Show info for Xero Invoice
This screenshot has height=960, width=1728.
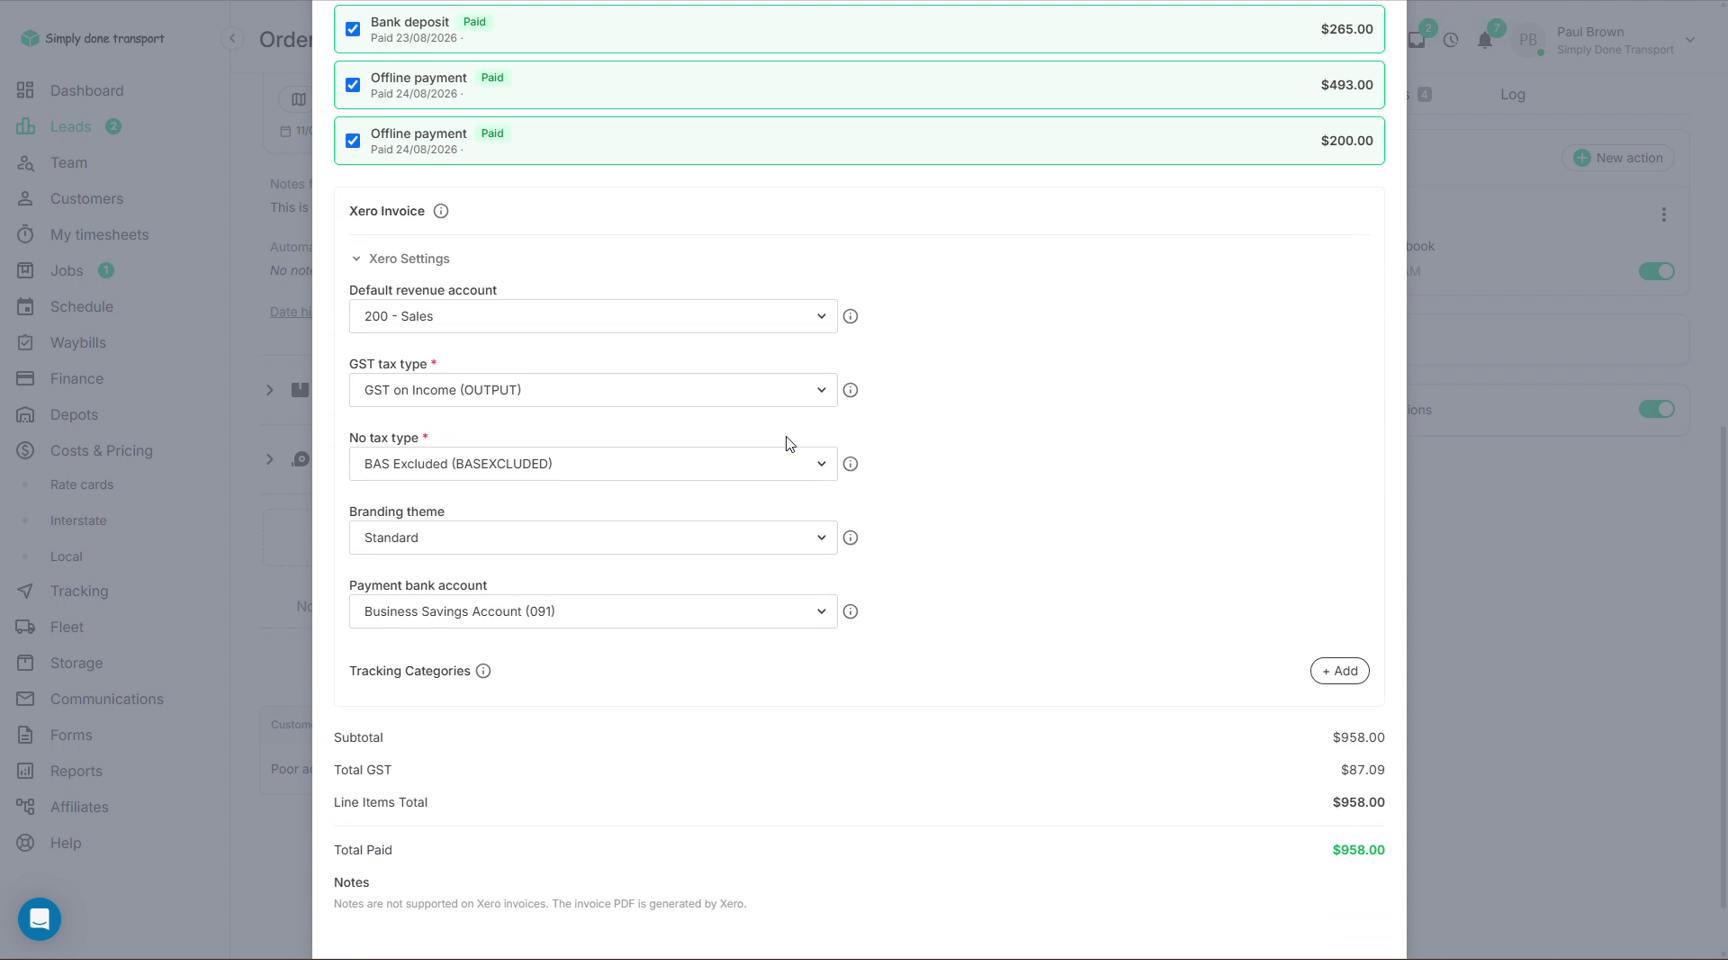(441, 211)
